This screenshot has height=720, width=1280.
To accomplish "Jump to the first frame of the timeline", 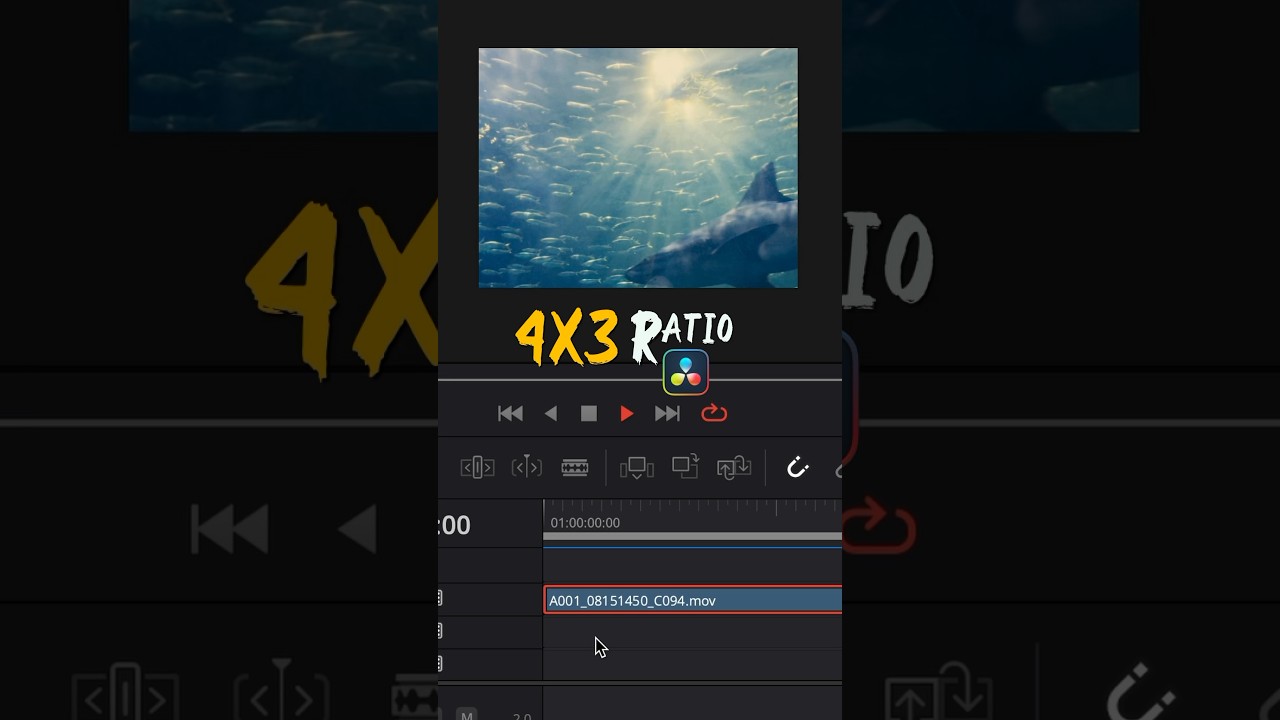I will (510, 414).
